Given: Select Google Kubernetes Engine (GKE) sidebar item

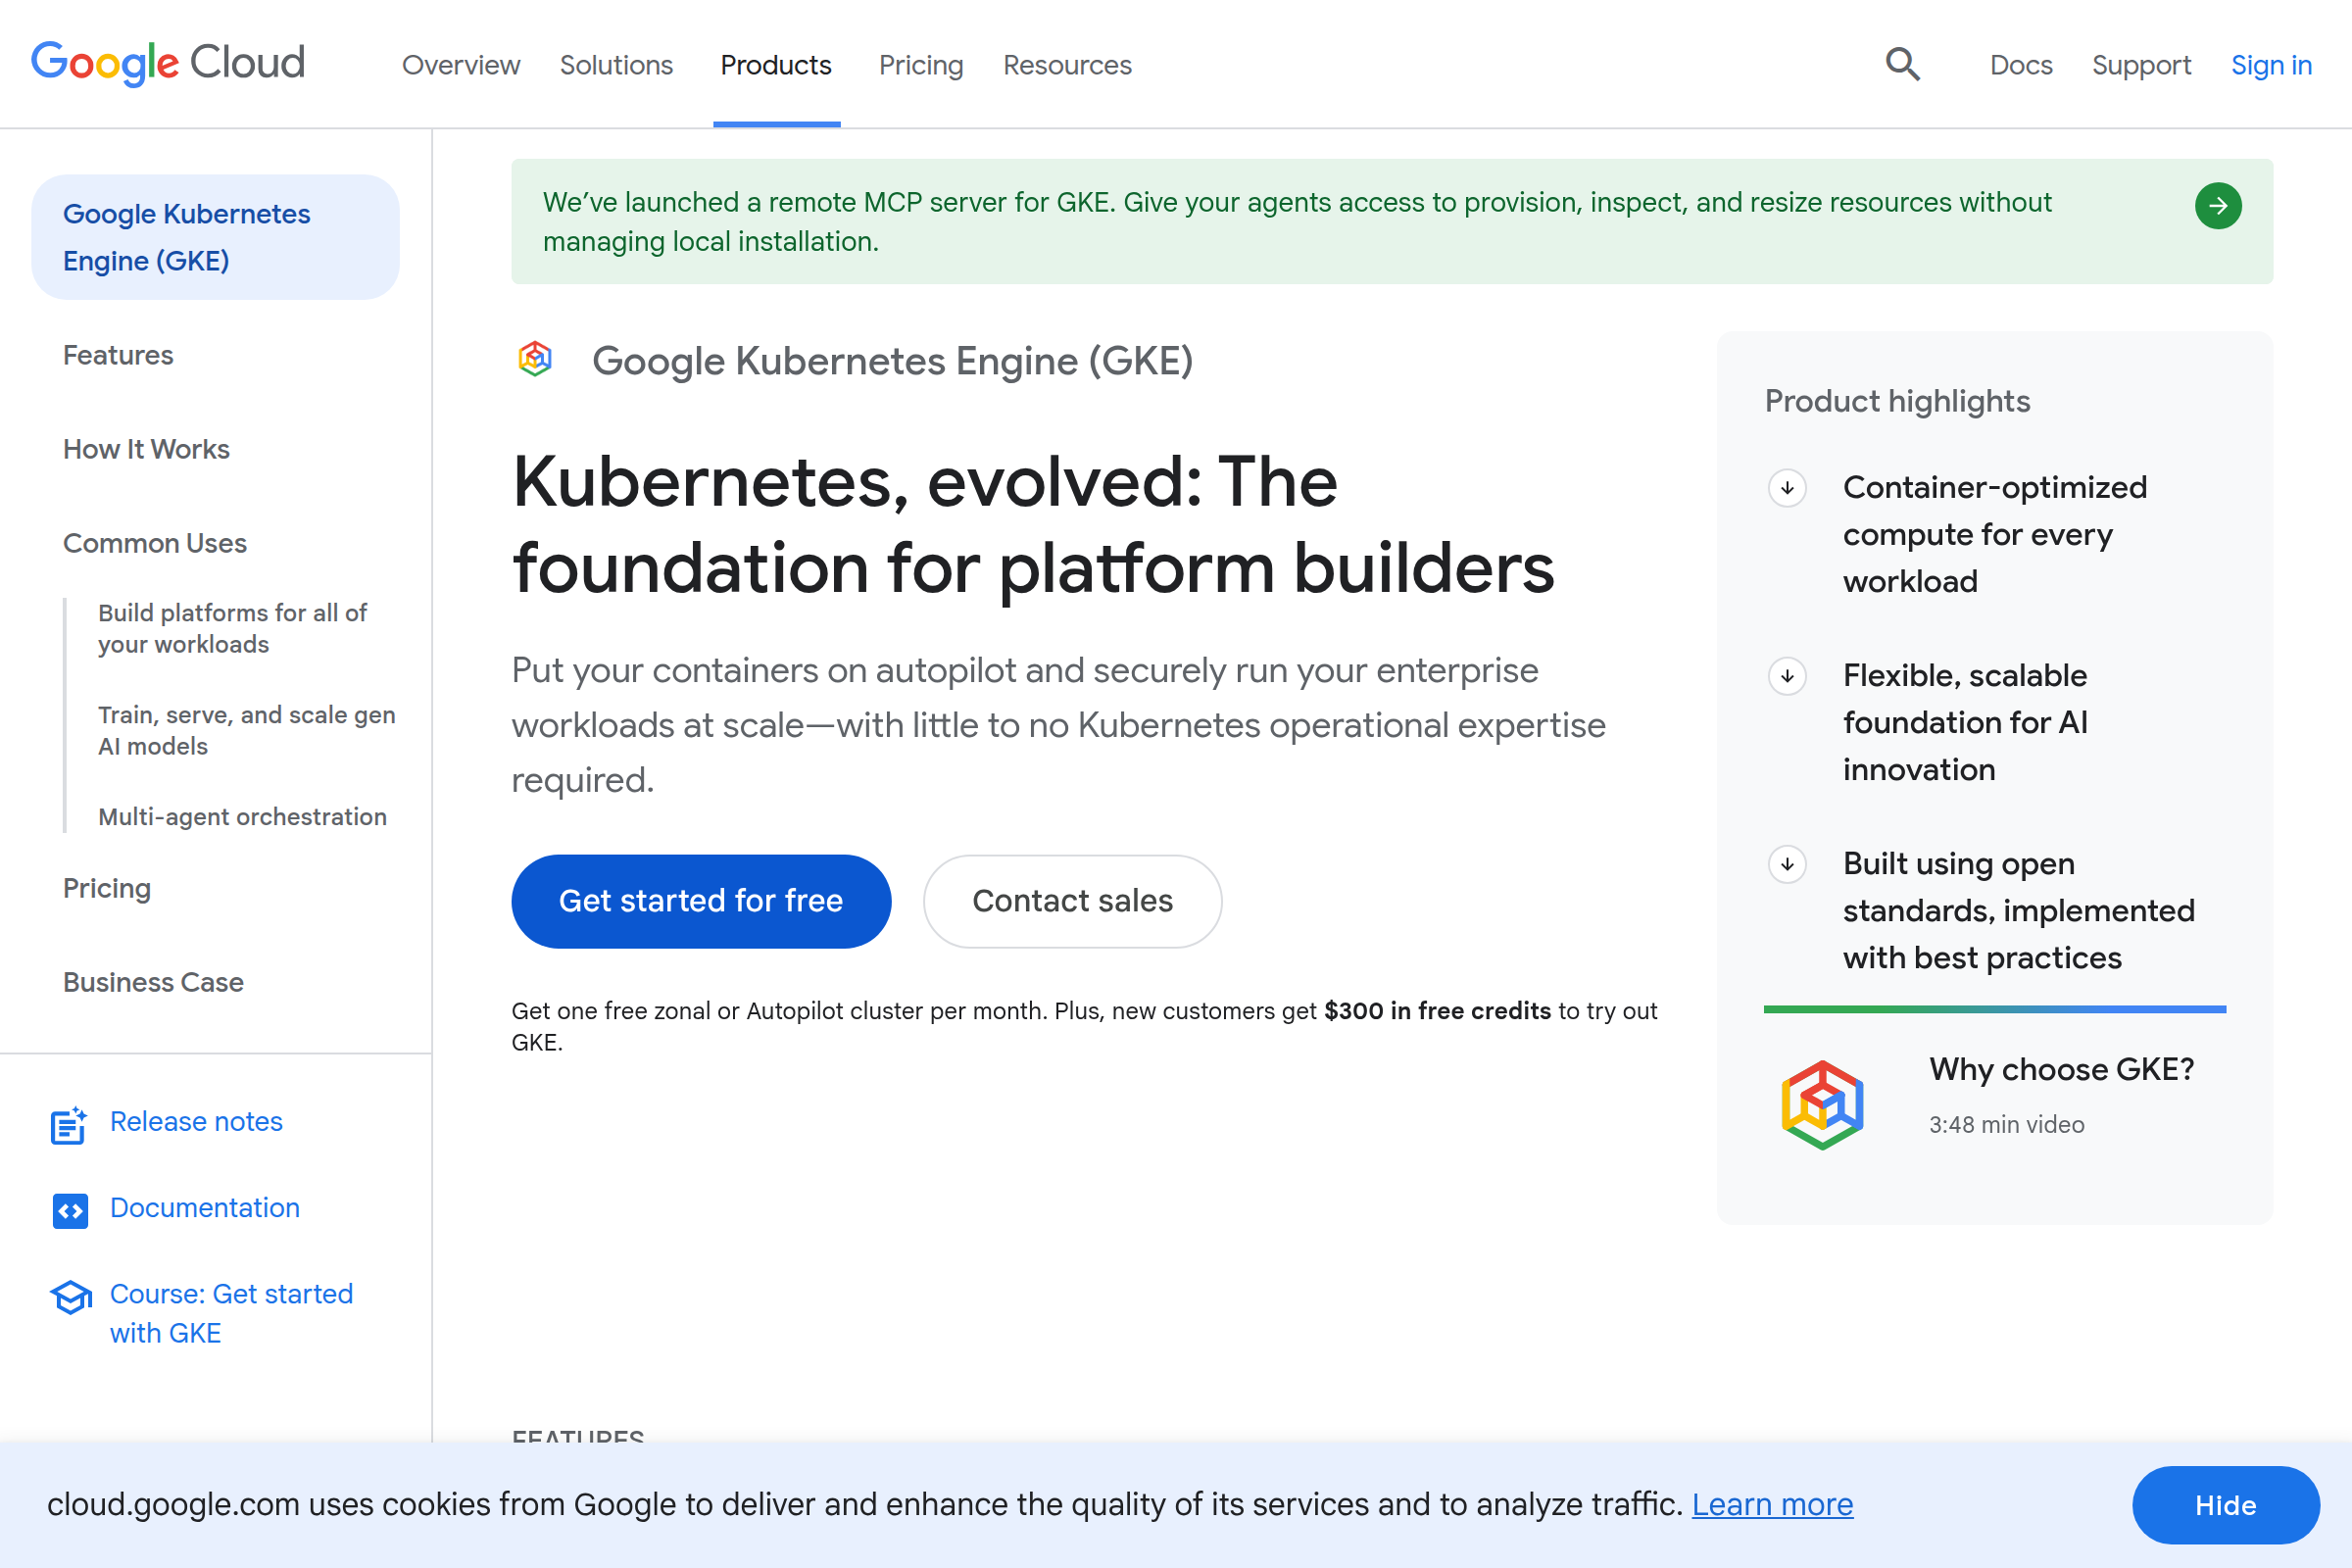Looking at the screenshot, I should (215, 237).
